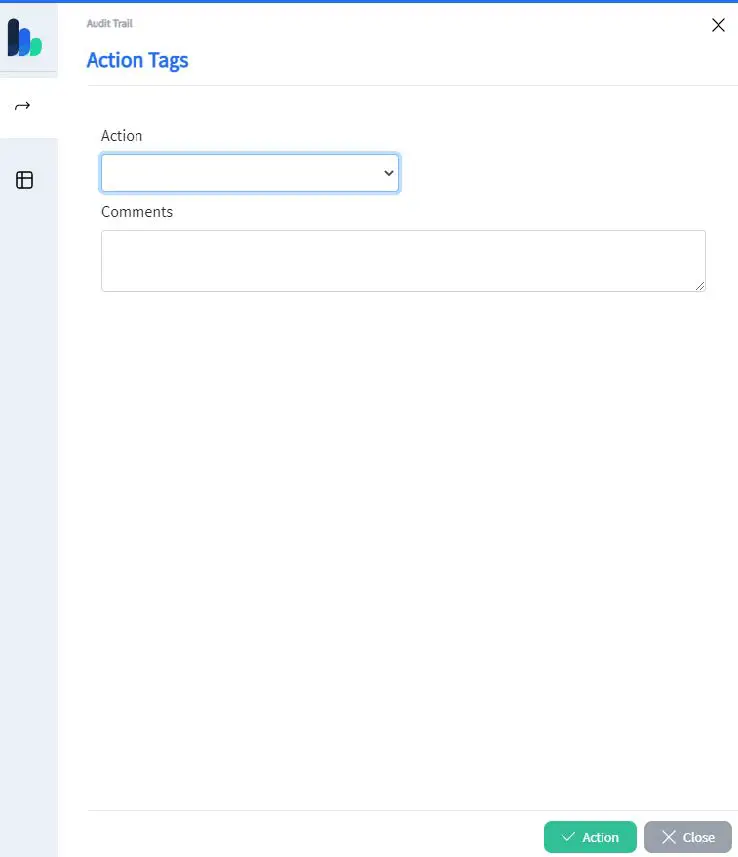Open the table layout sidebar icon
This screenshot has width=738, height=857.
pos(24,180)
